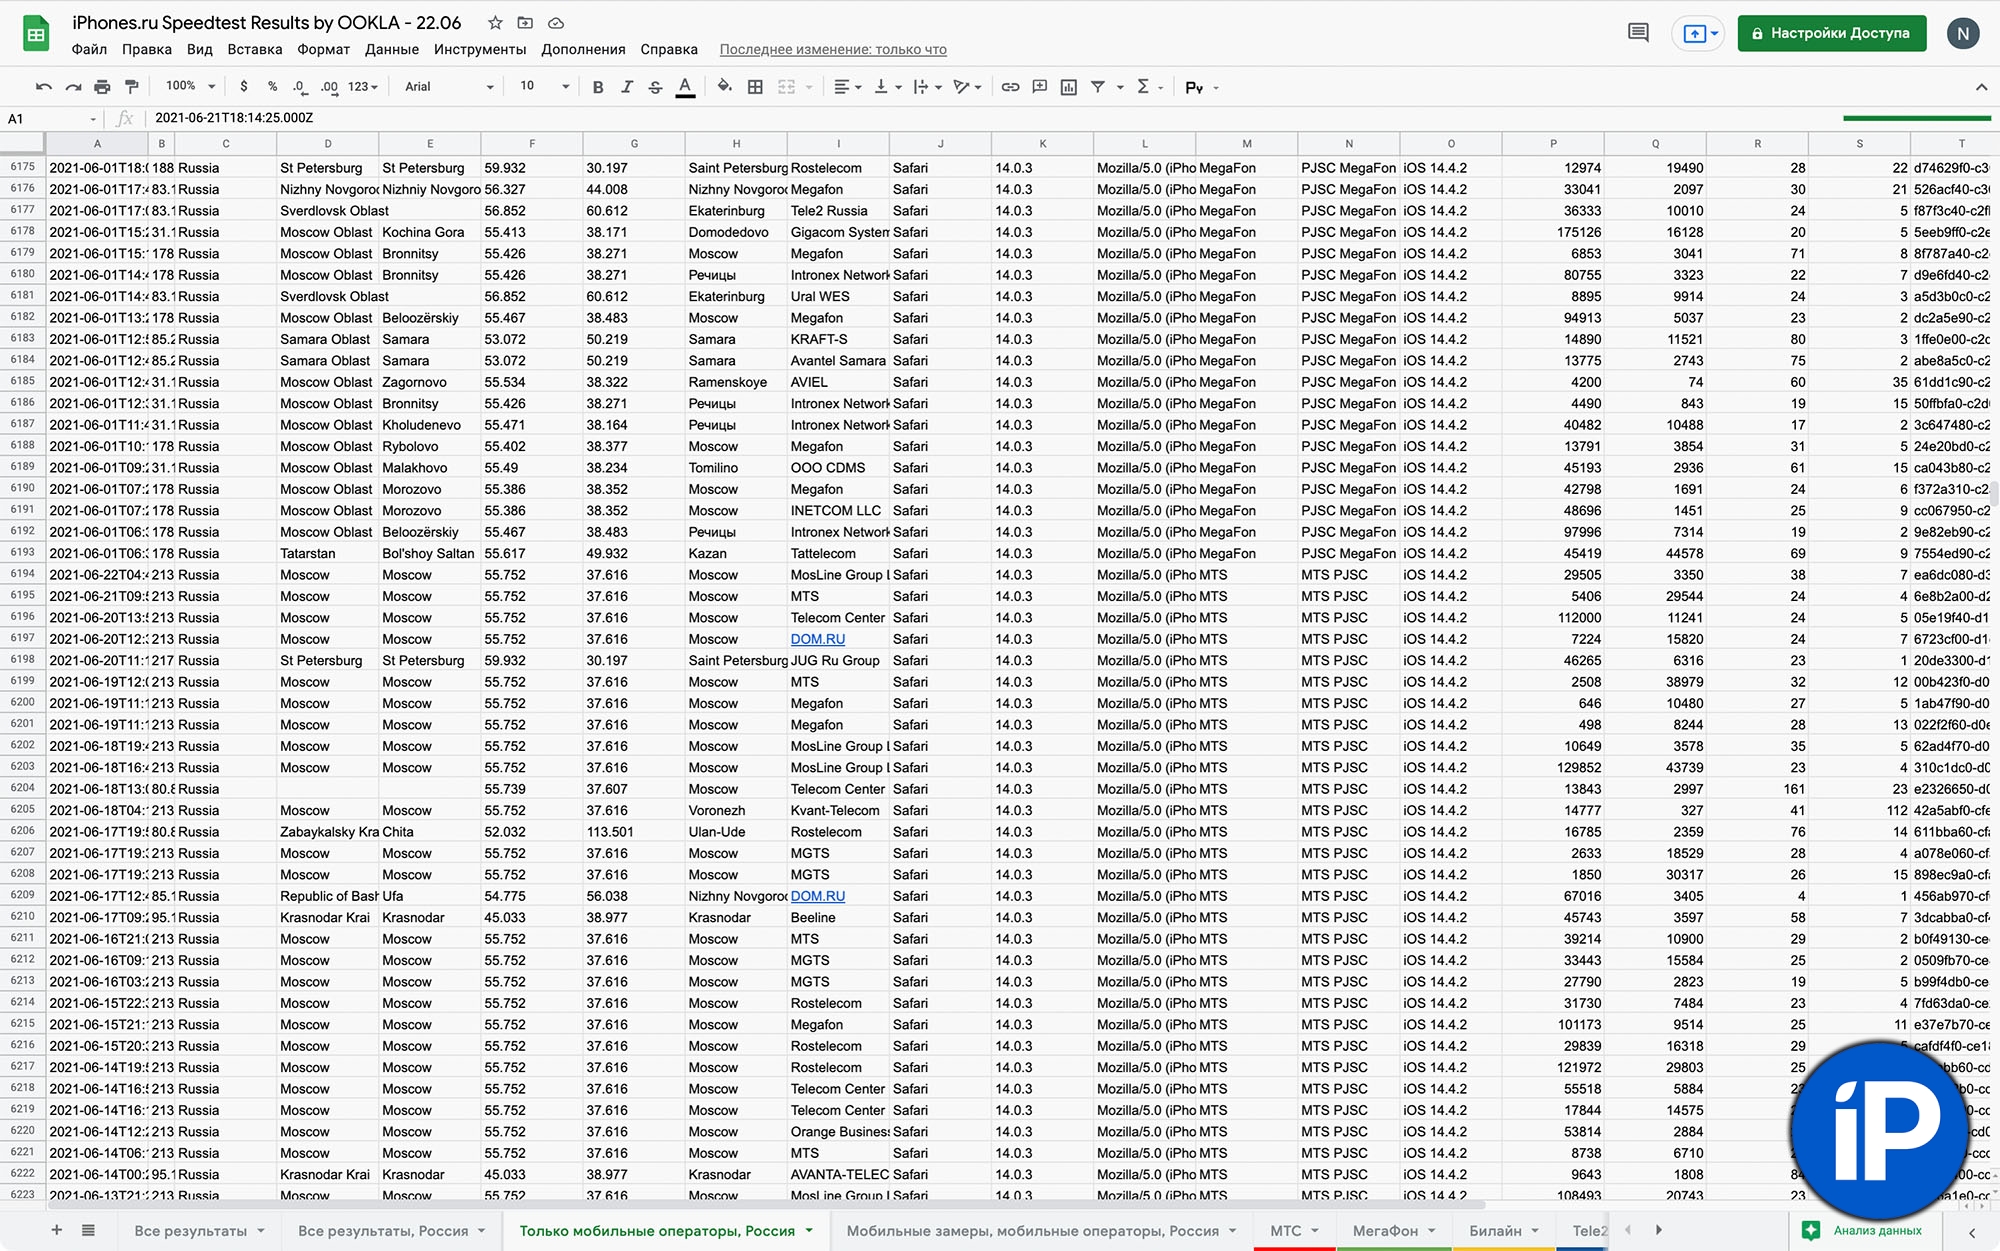Toggle italic formatting
The image size is (2000, 1251).
tap(627, 87)
